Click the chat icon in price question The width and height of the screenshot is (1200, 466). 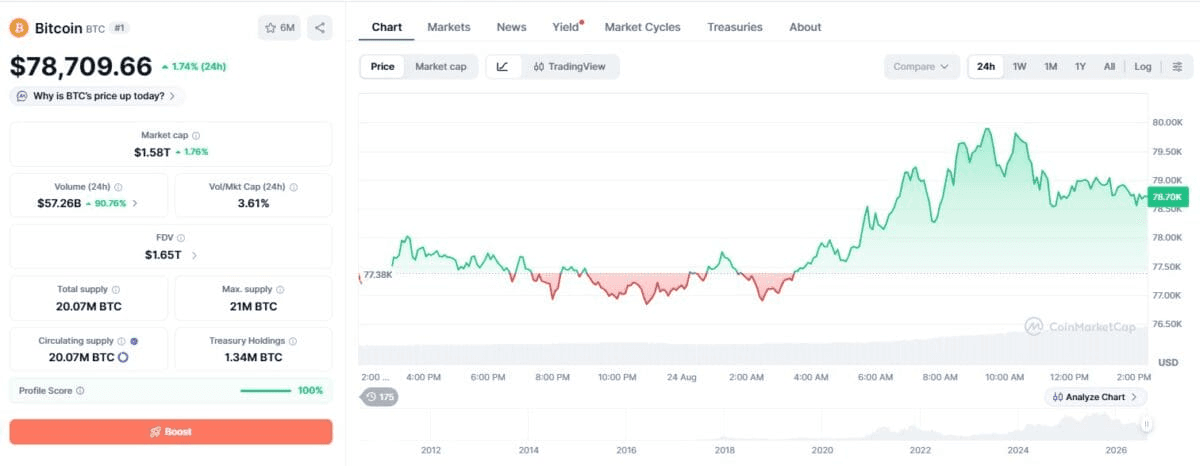[22, 96]
